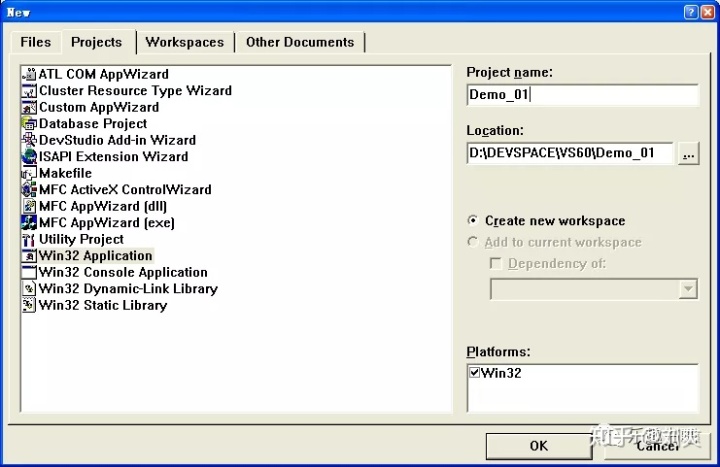Confirm with the OK button

click(539, 446)
